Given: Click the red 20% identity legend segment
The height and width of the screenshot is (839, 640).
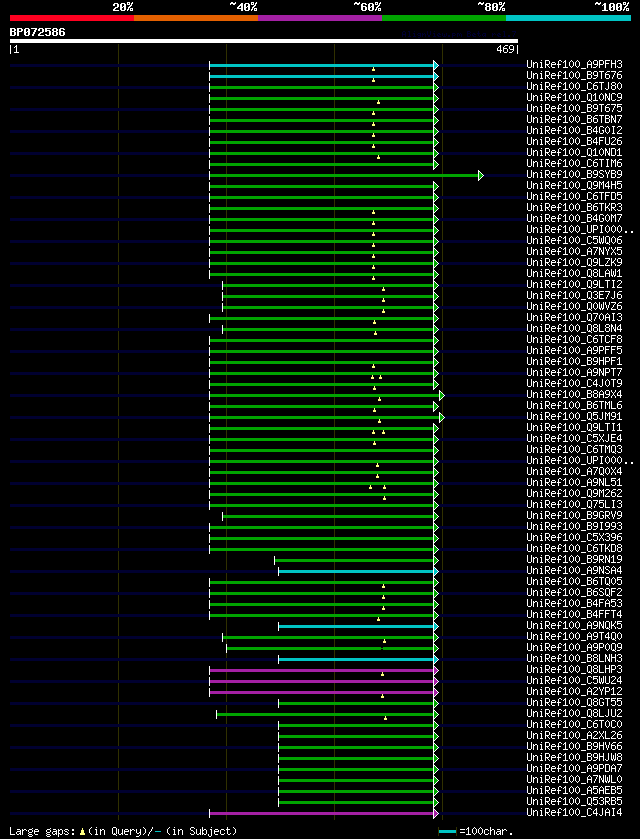Looking at the screenshot, I should (72, 18).
